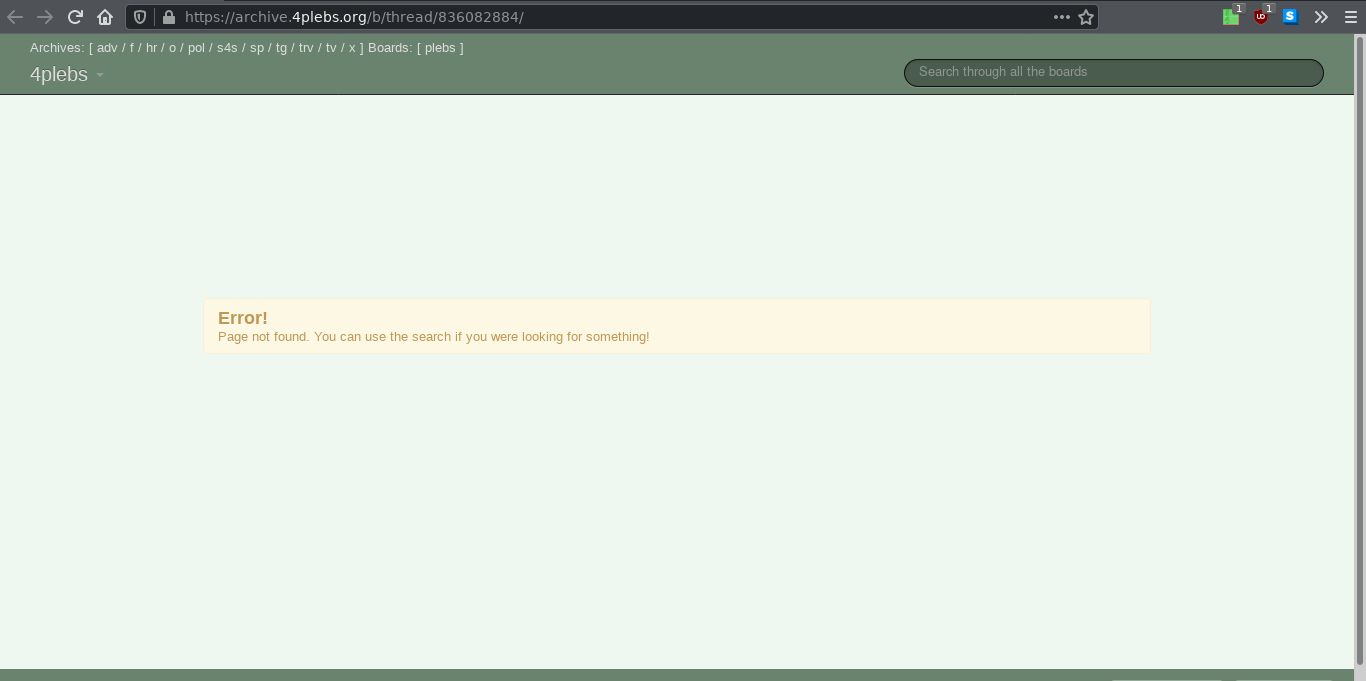Open the hr archive link
Image resolution: width=1366 pixels, height=681 pixels.
tap(151, 48)
